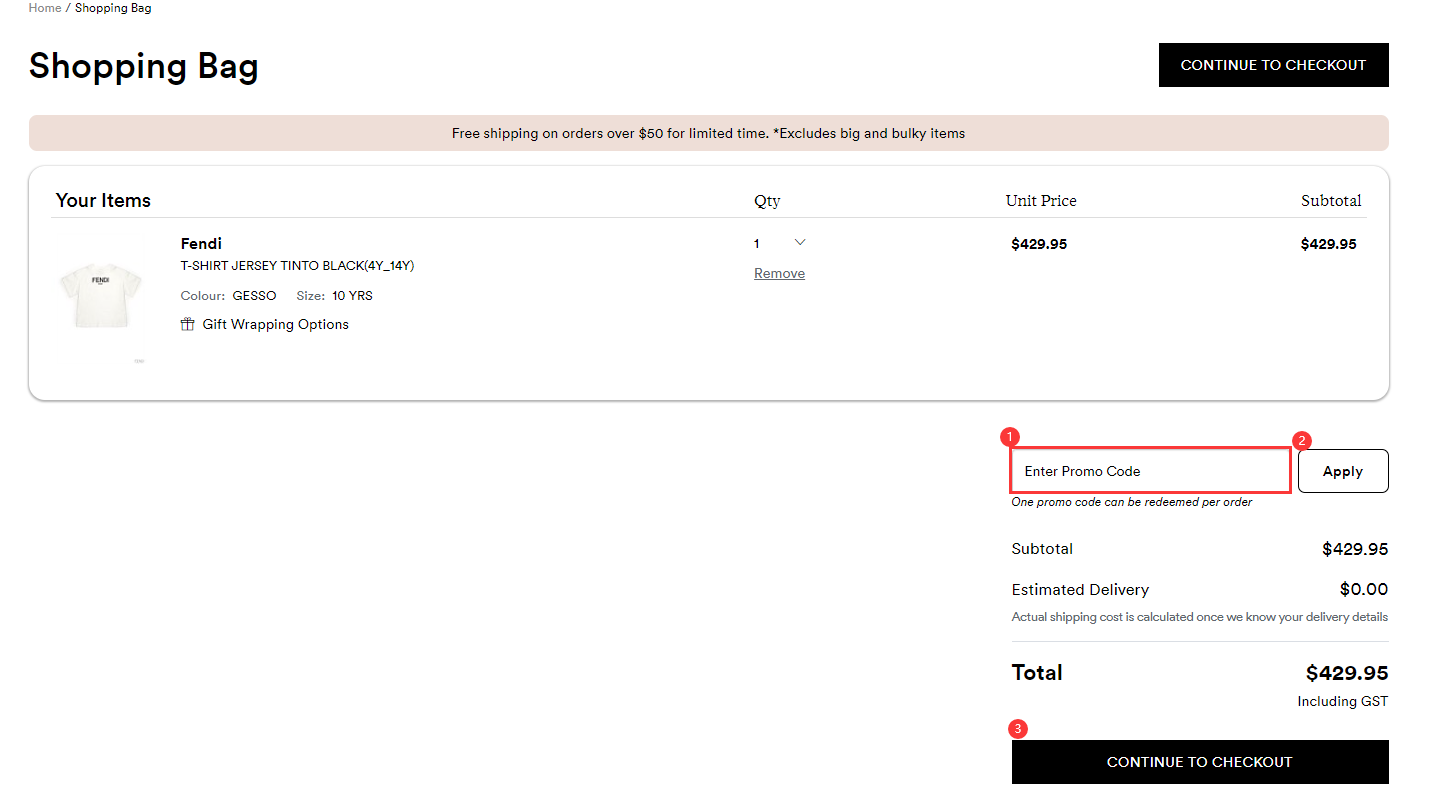Click the 'One promo code can be redeemed' note
Image resolution: width=1435 pixels, height=796 pixels.
[1132, 502]
